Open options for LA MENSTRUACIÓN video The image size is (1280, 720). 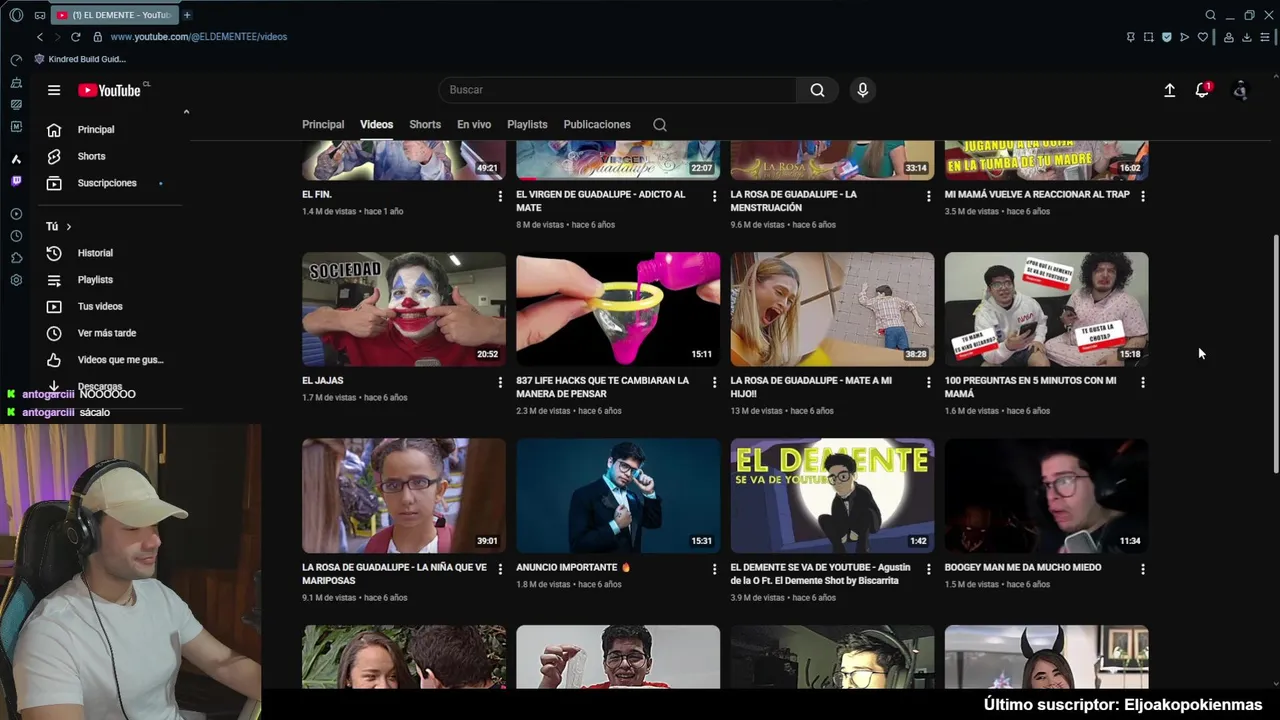[928, 196]
